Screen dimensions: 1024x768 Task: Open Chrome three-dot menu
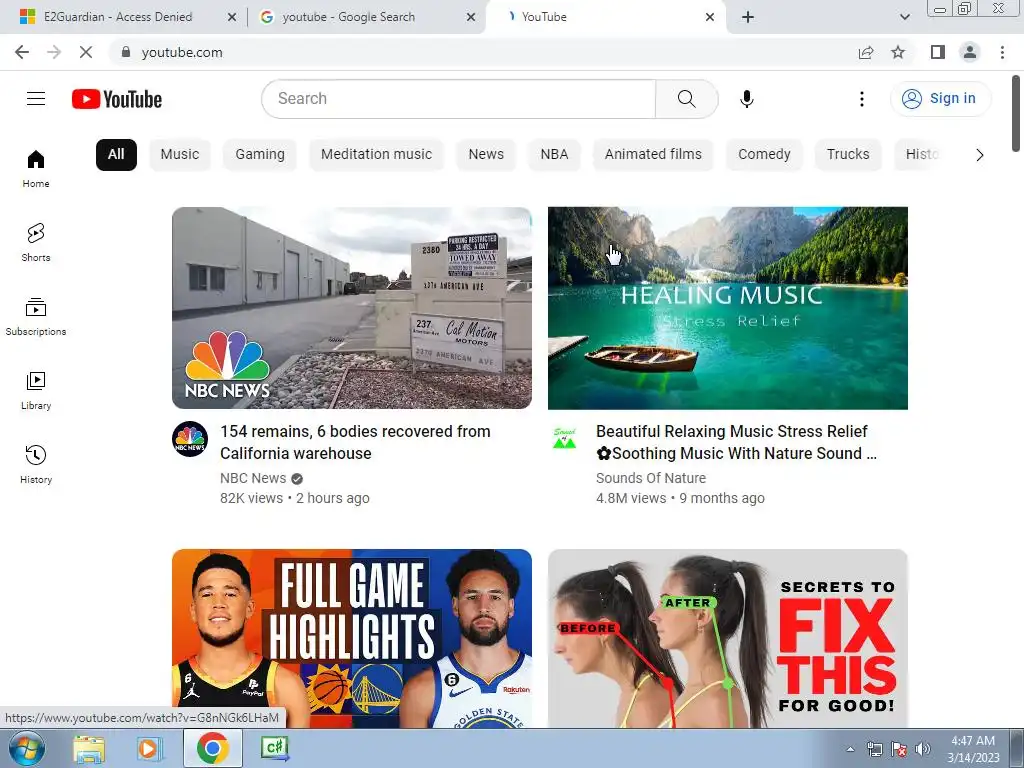tap(1002, 52)
